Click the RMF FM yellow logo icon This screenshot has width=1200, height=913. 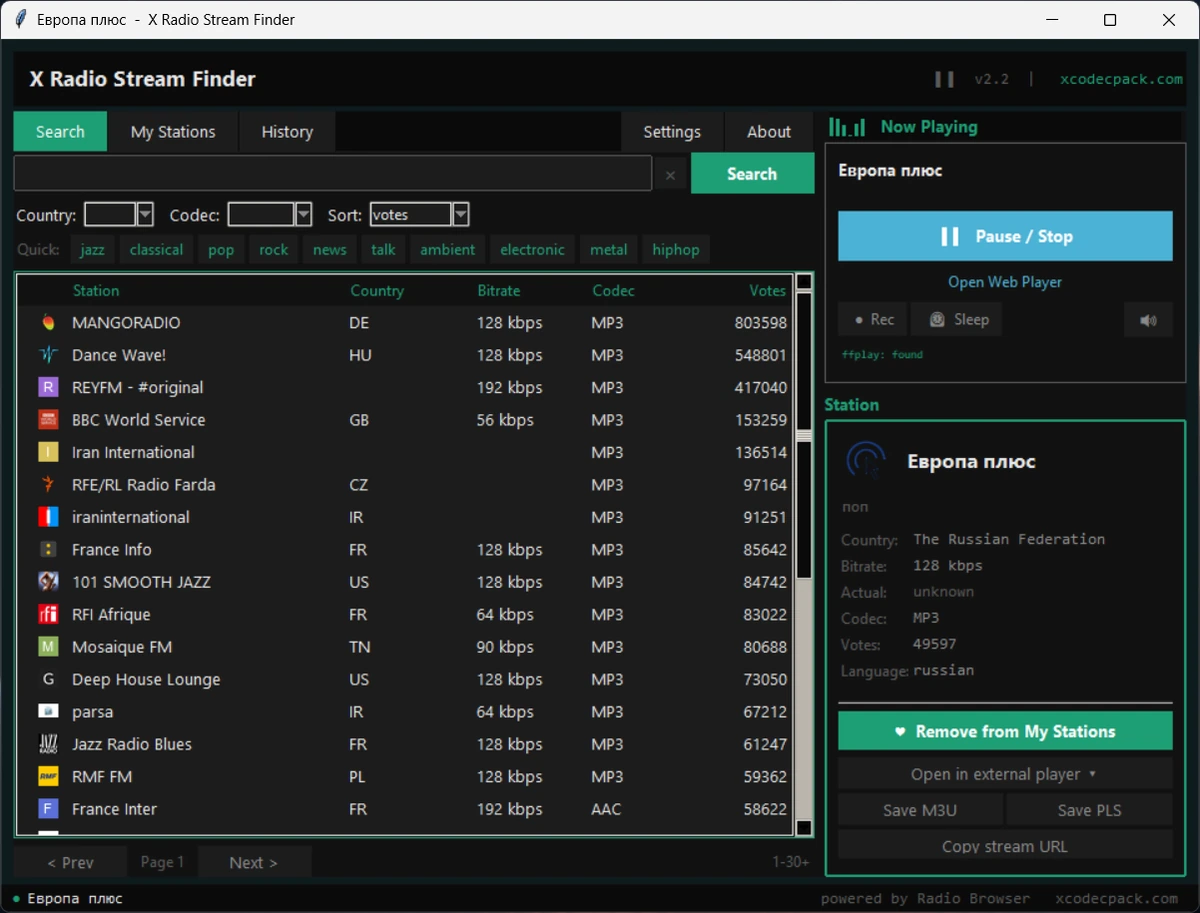click(48, 777)
